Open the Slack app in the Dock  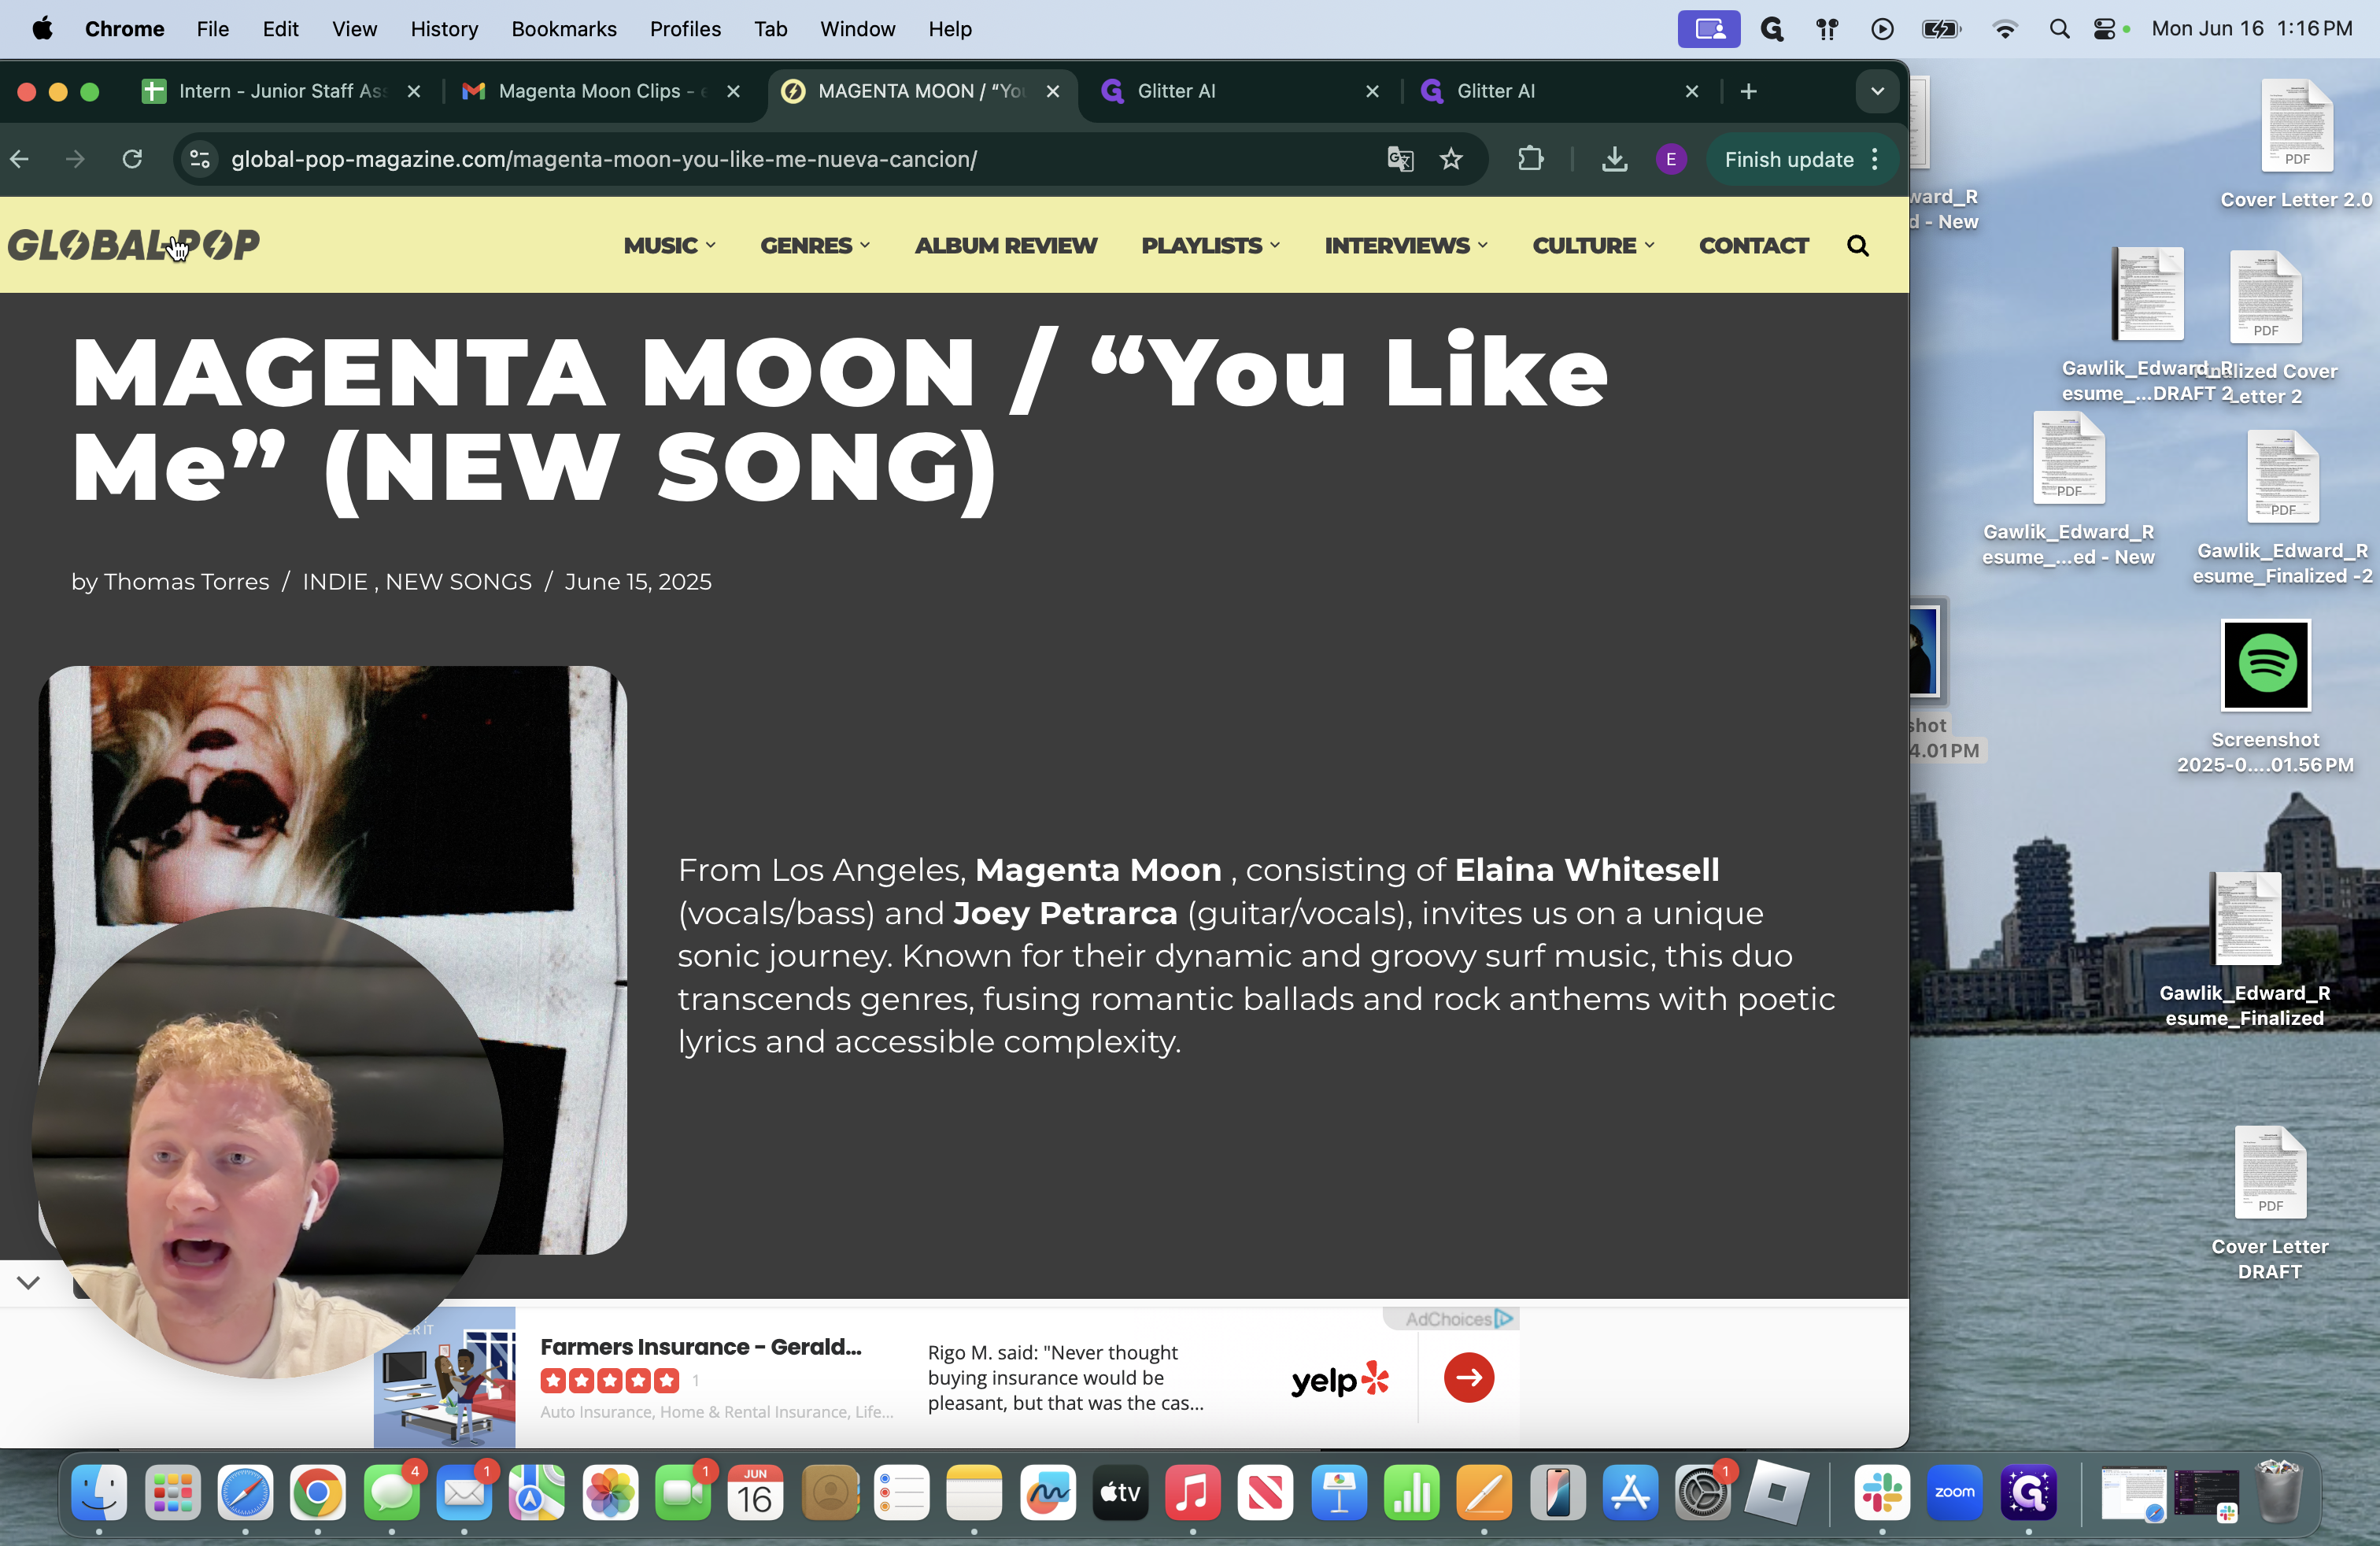point(1881,1493)
